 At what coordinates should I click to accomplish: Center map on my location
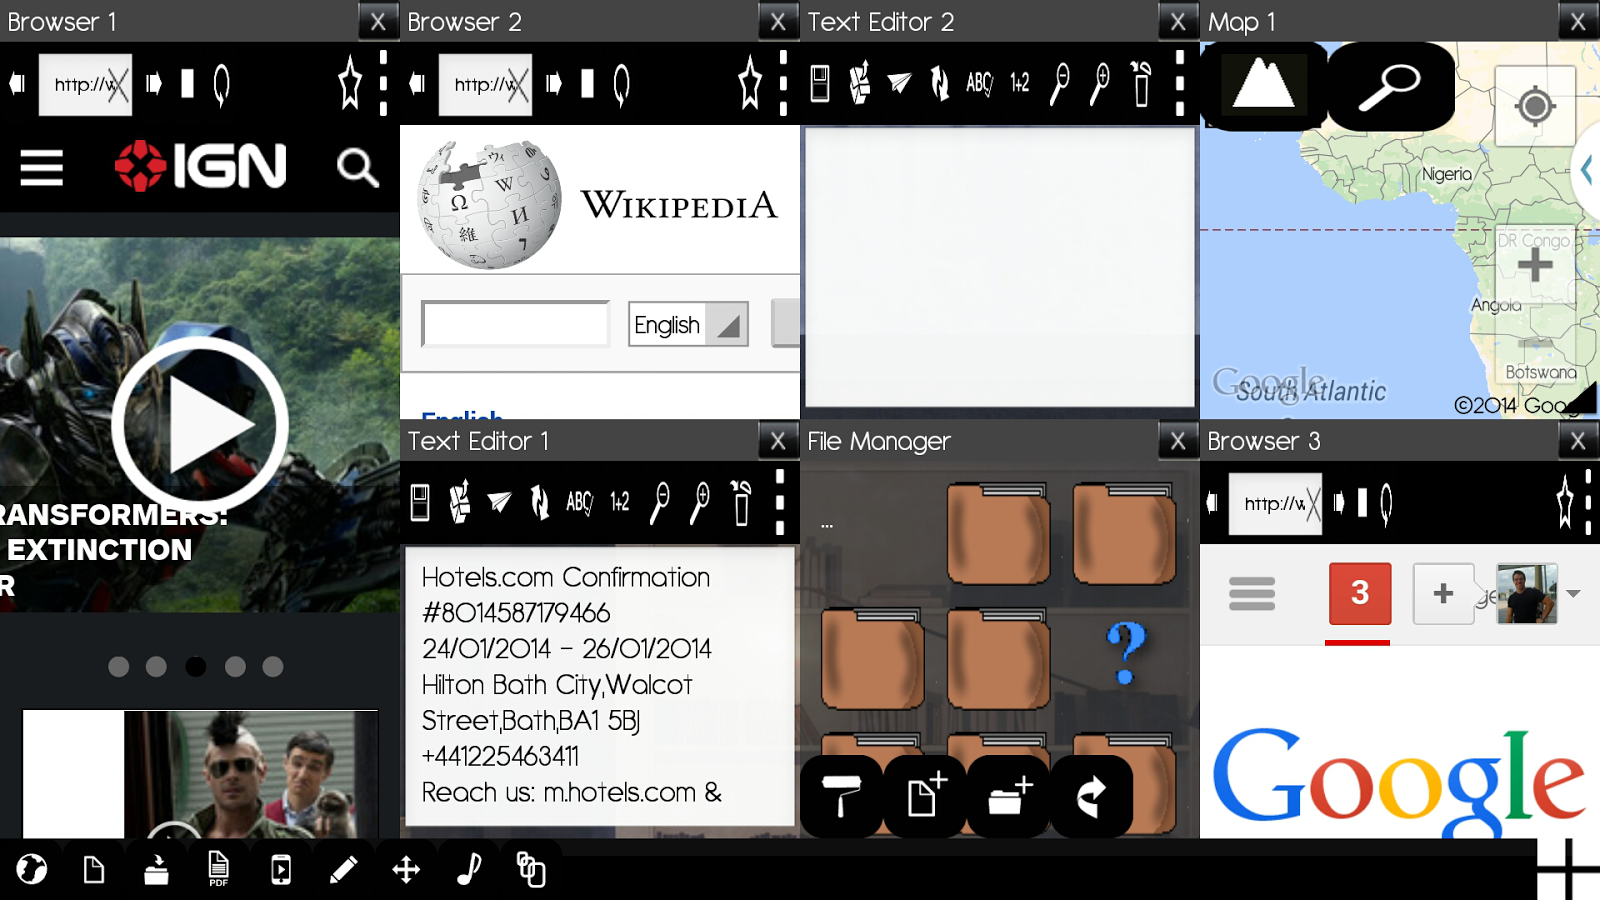[x=1535, y=106]
